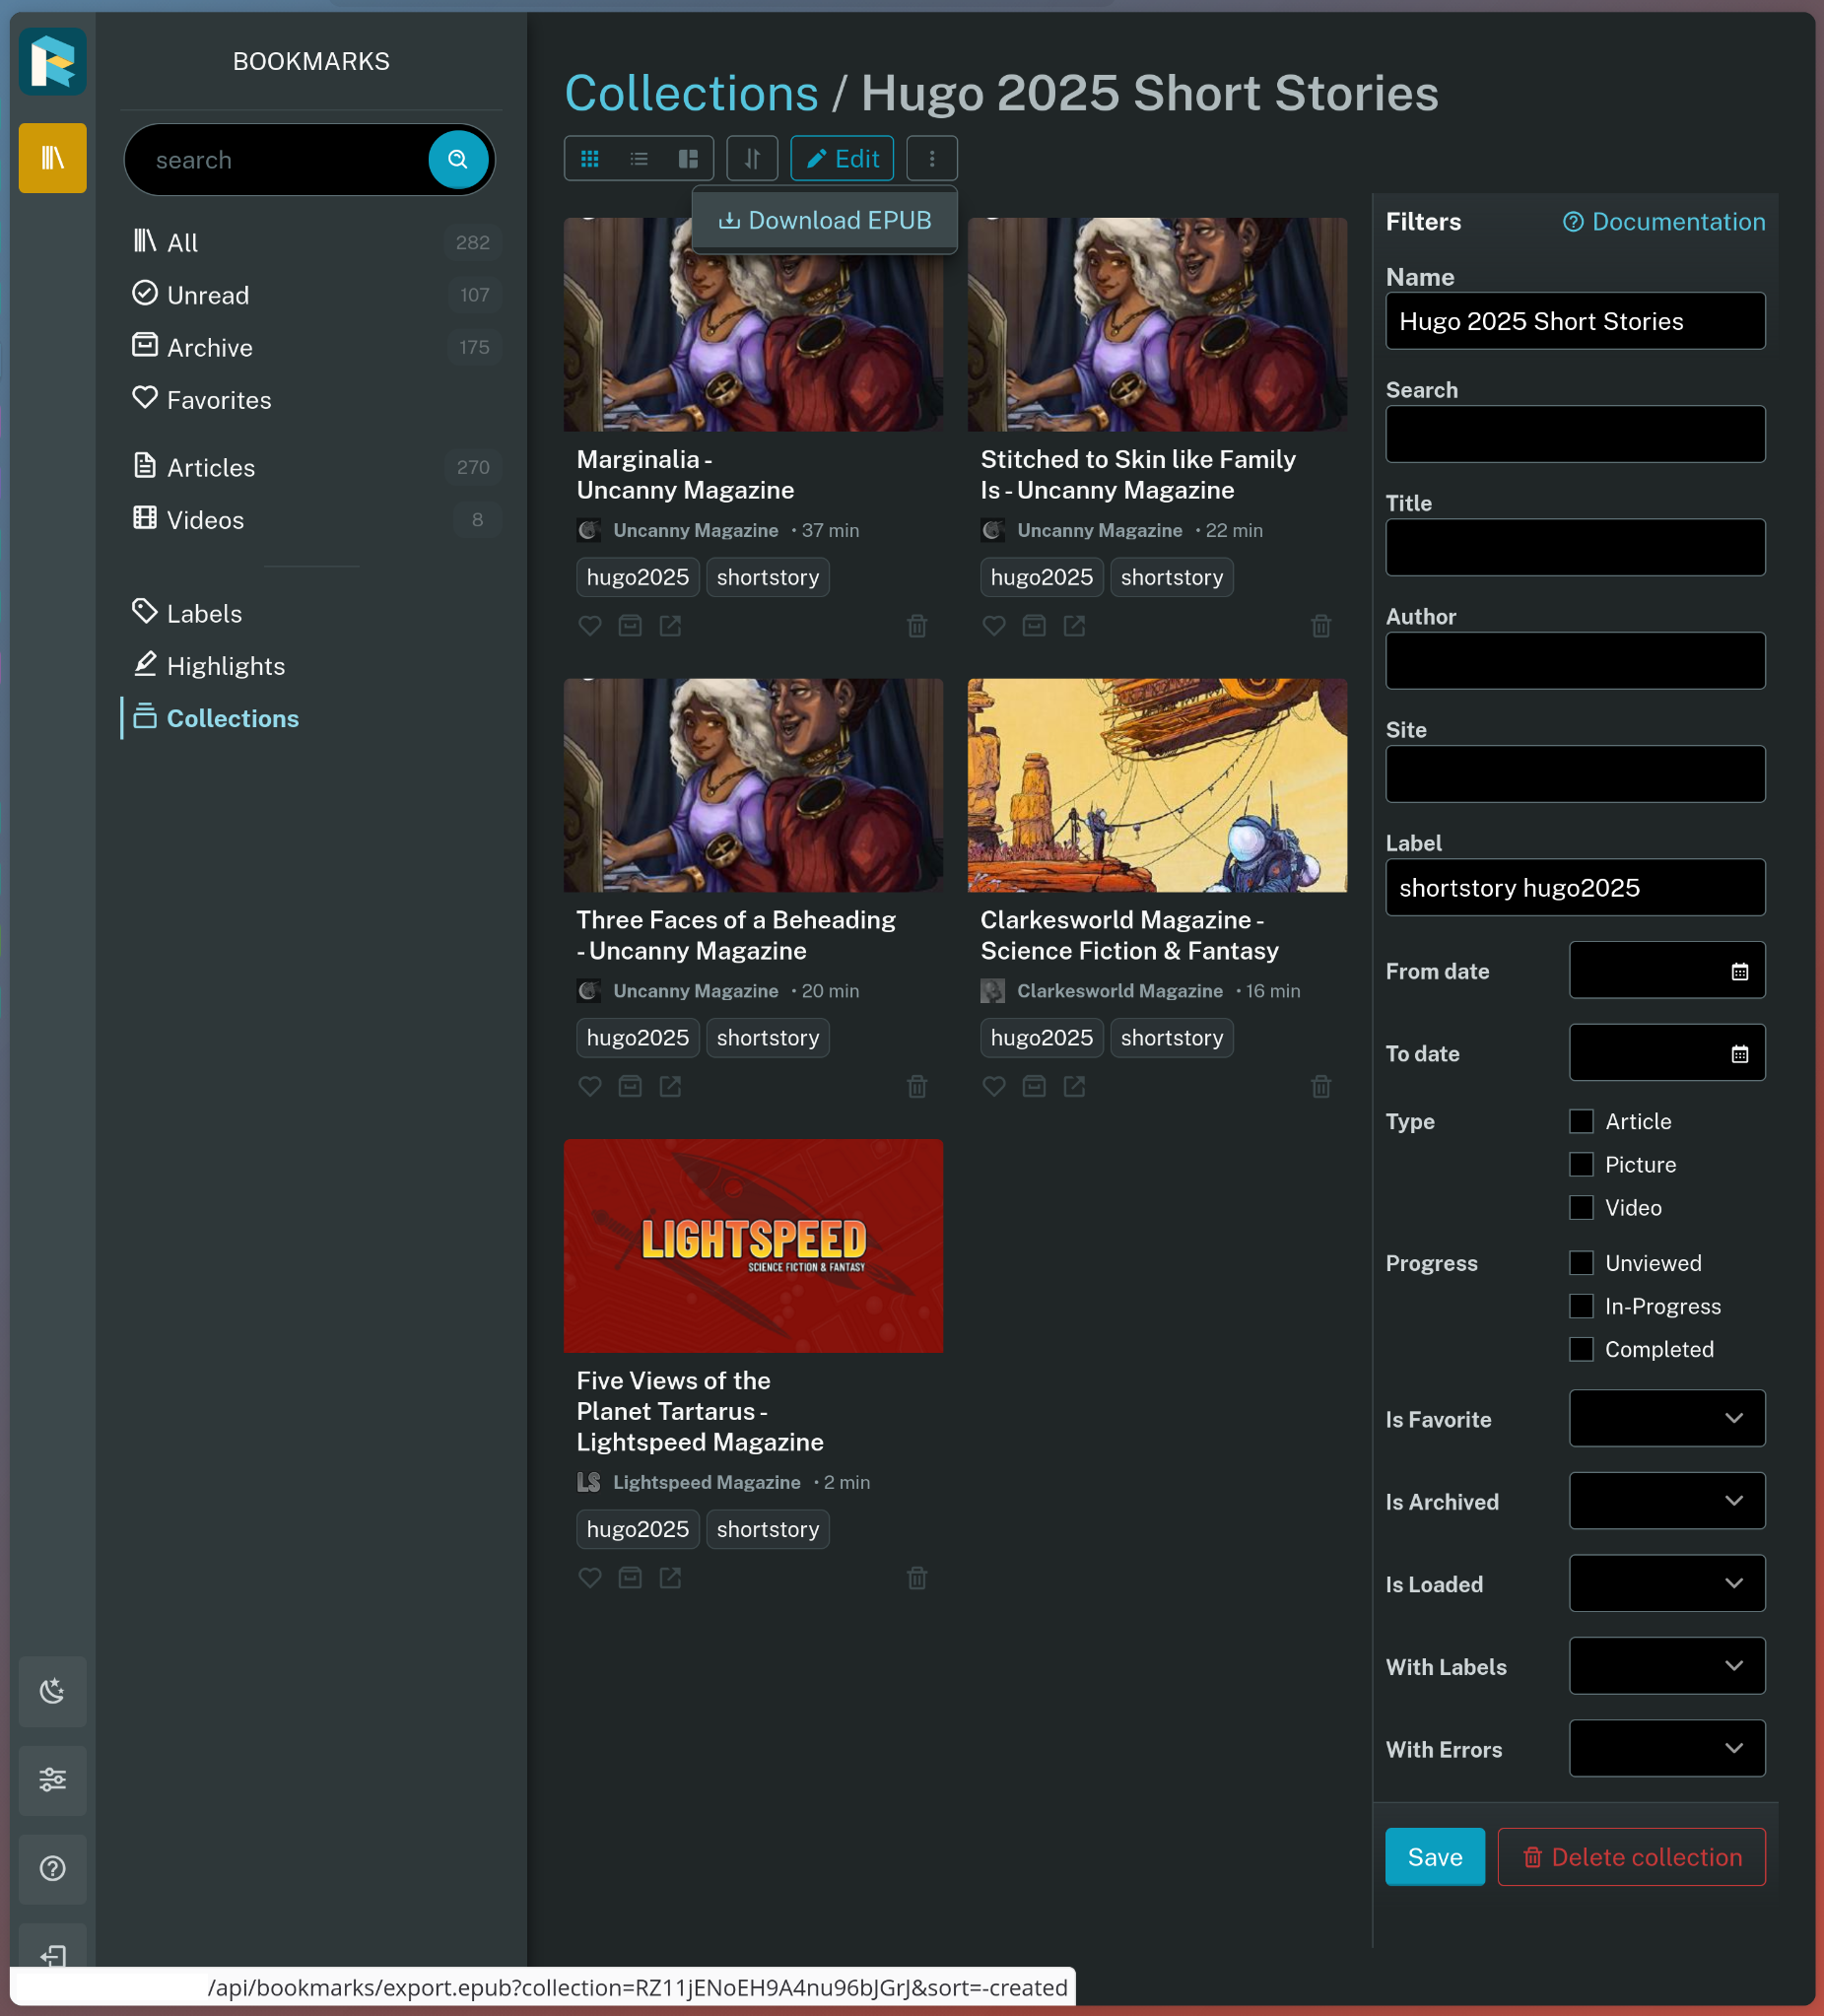Archive the Marginalia bookmark
The width and height of the screenshot is (1824, 2016).
pos(630,626)
